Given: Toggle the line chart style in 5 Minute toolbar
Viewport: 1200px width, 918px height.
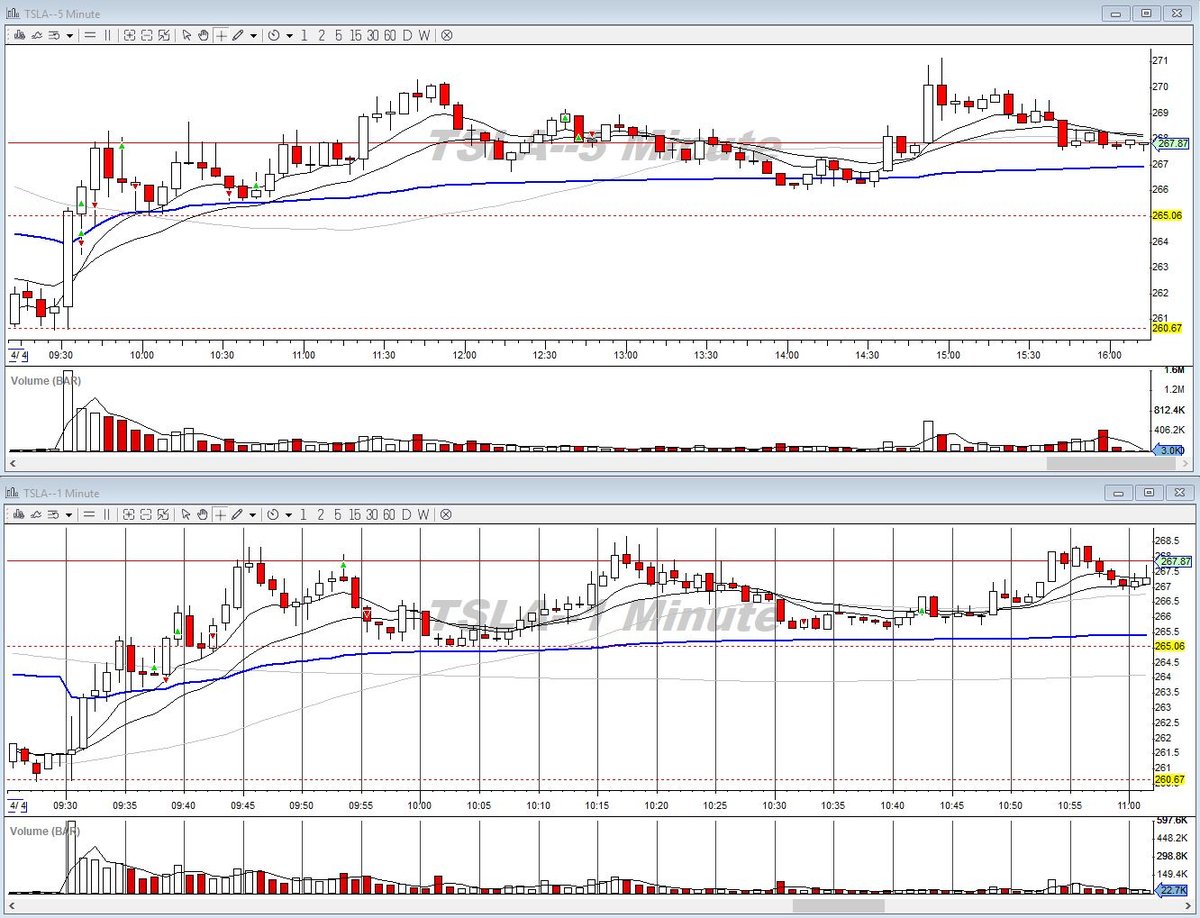Looking at the screenshot, I should pyautogui.click(x=36, y=35).
